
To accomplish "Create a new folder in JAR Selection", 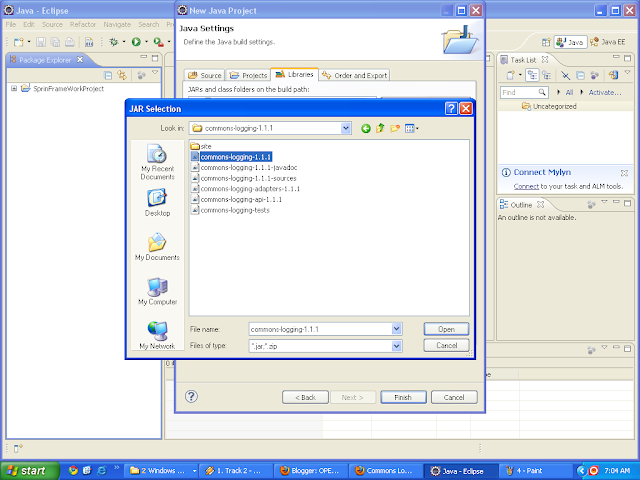I will (x=395, y=129).
